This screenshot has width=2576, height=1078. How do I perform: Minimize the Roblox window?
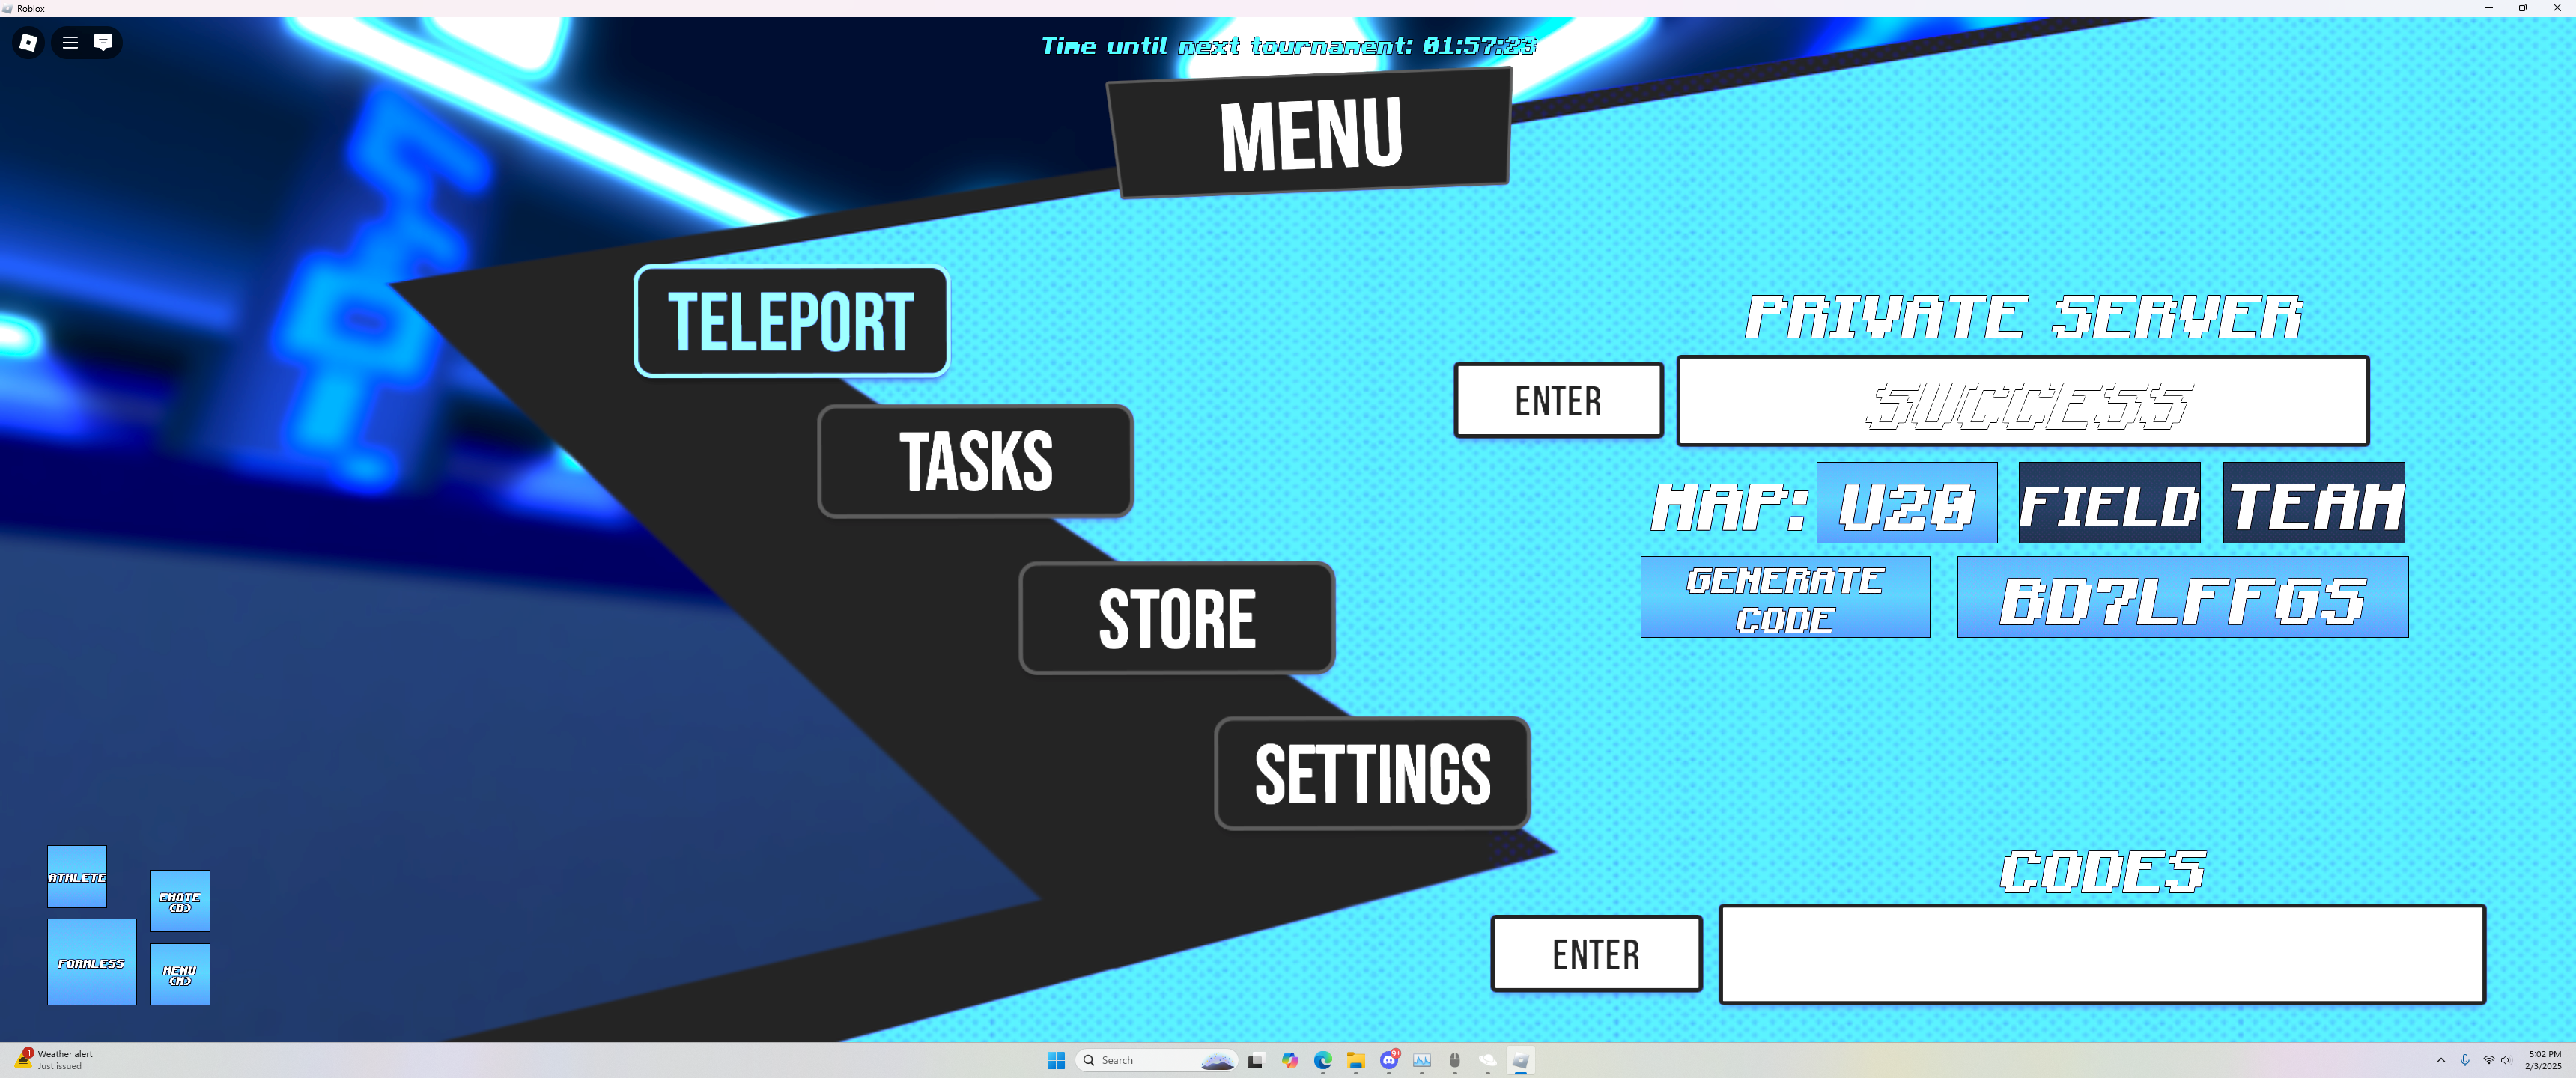[x=2488, y=8]
